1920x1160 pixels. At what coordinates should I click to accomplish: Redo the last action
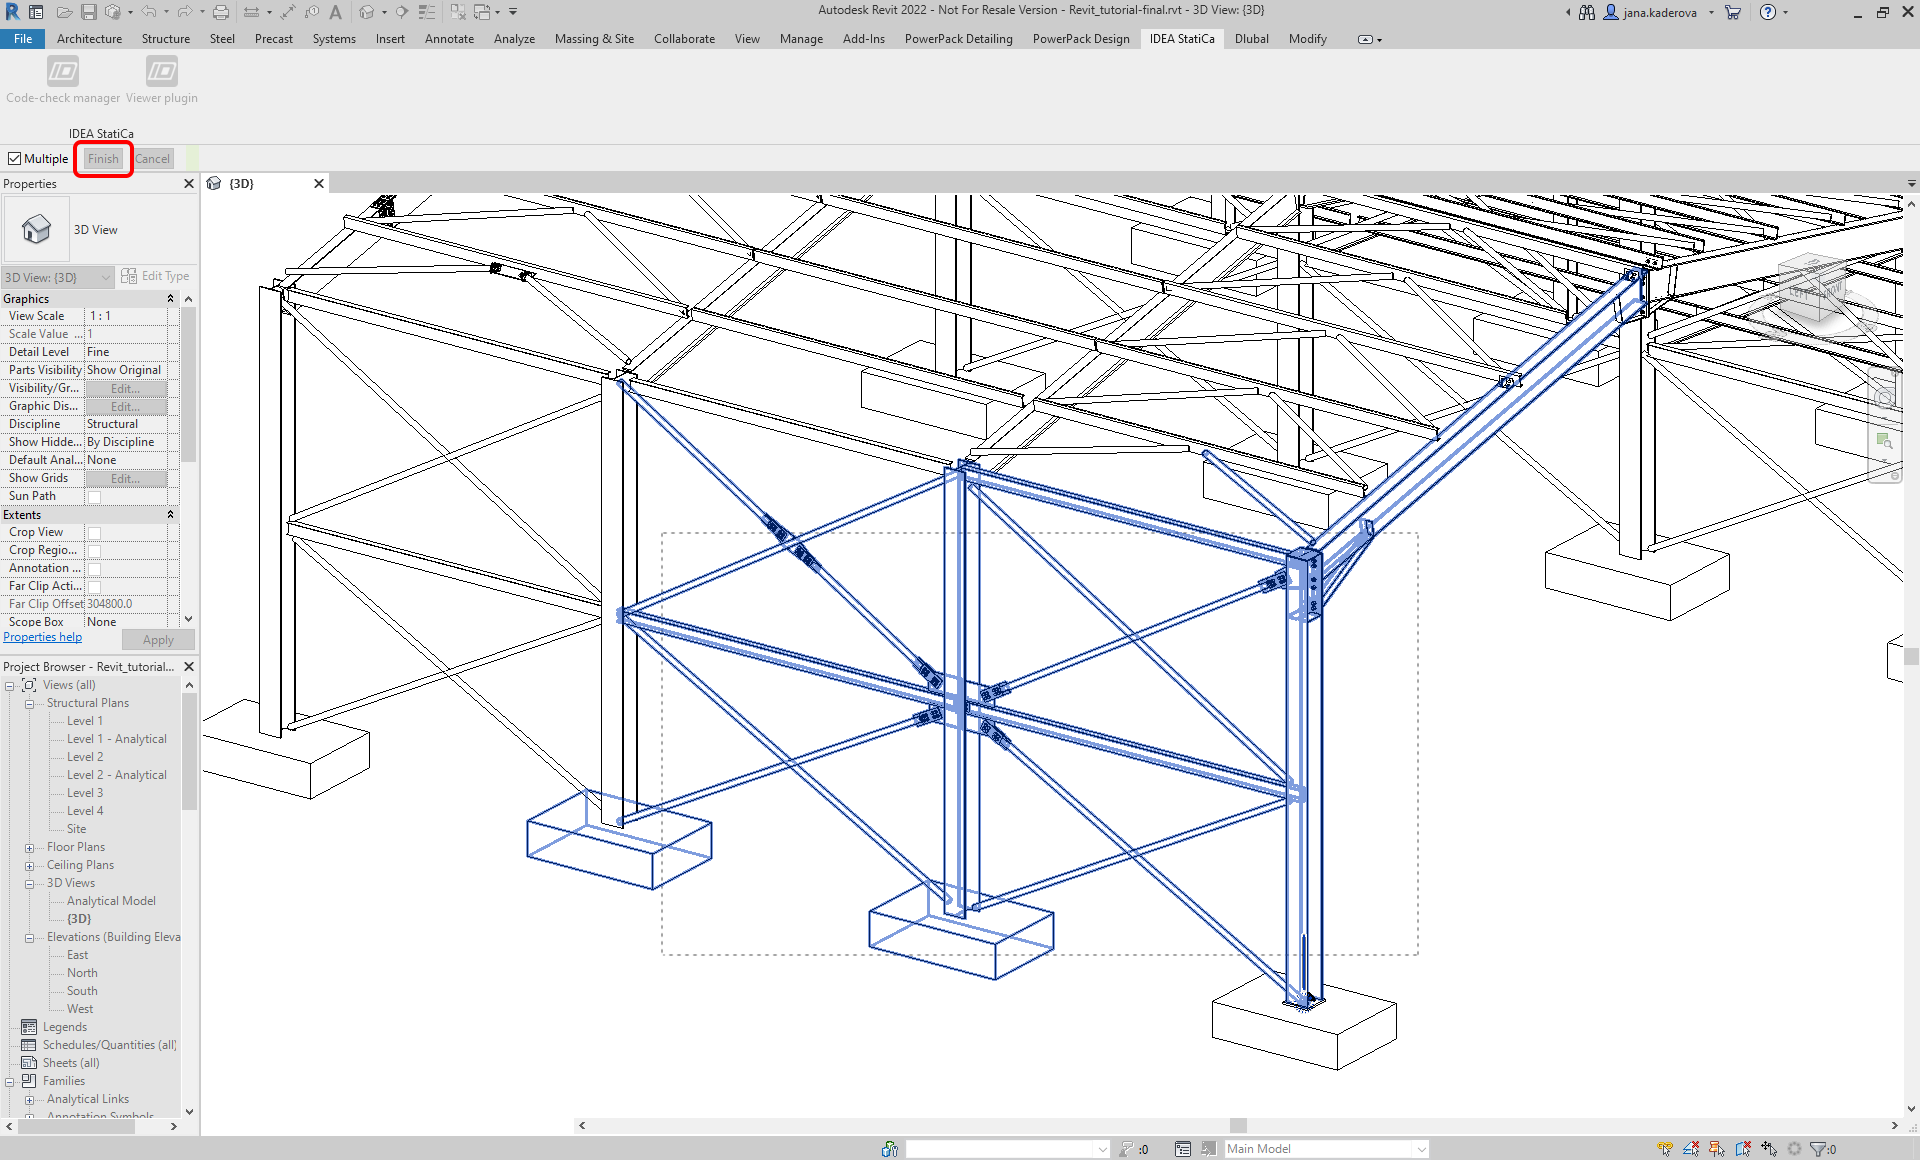click(184, 12)
